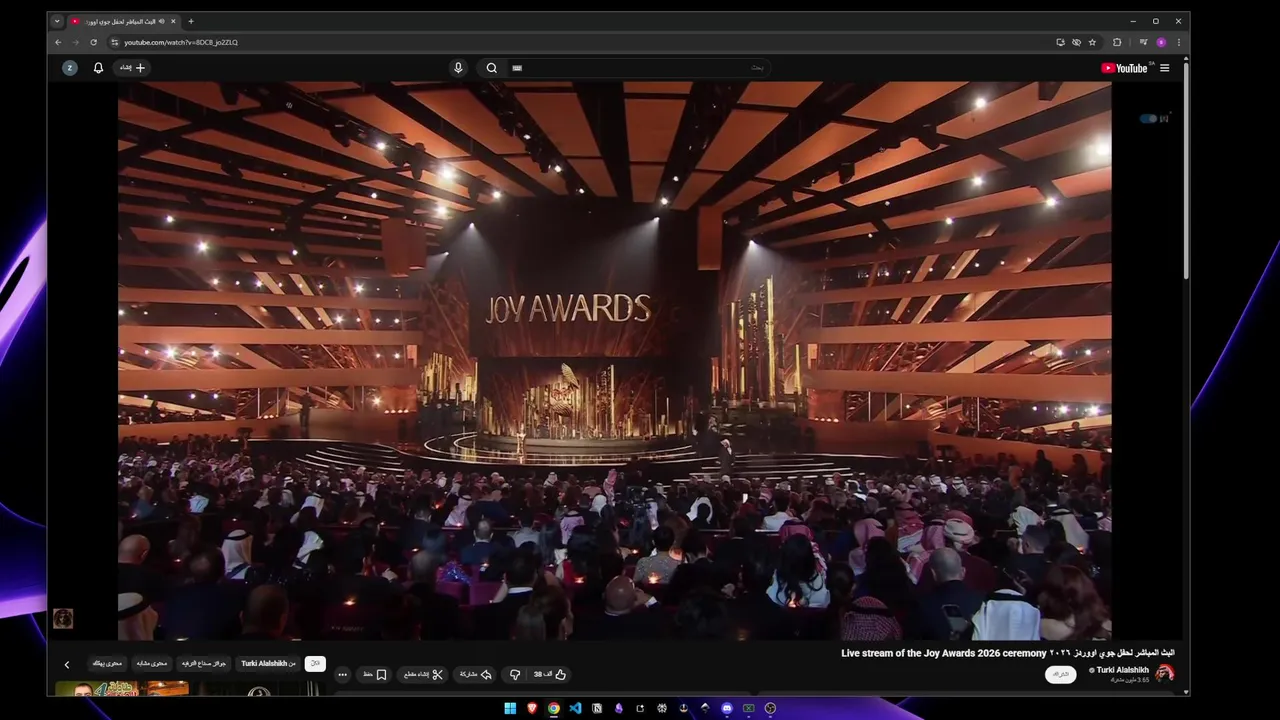
Task: Mute the audio-playing YouTube tab
Action: coord(161,21)
